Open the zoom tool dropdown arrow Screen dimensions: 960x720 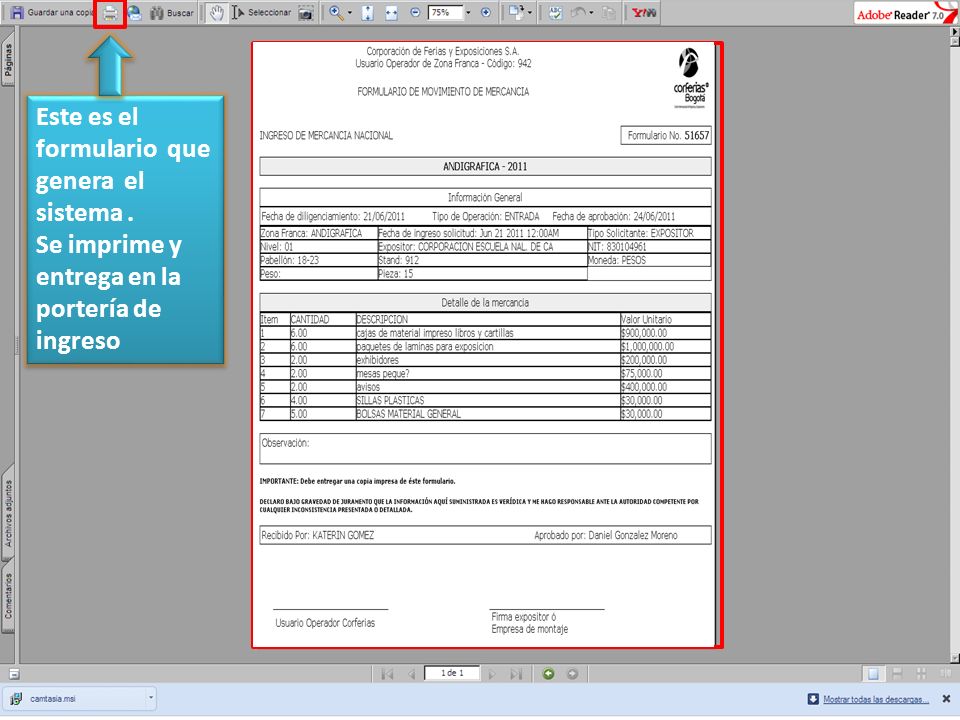click(350, 13)
